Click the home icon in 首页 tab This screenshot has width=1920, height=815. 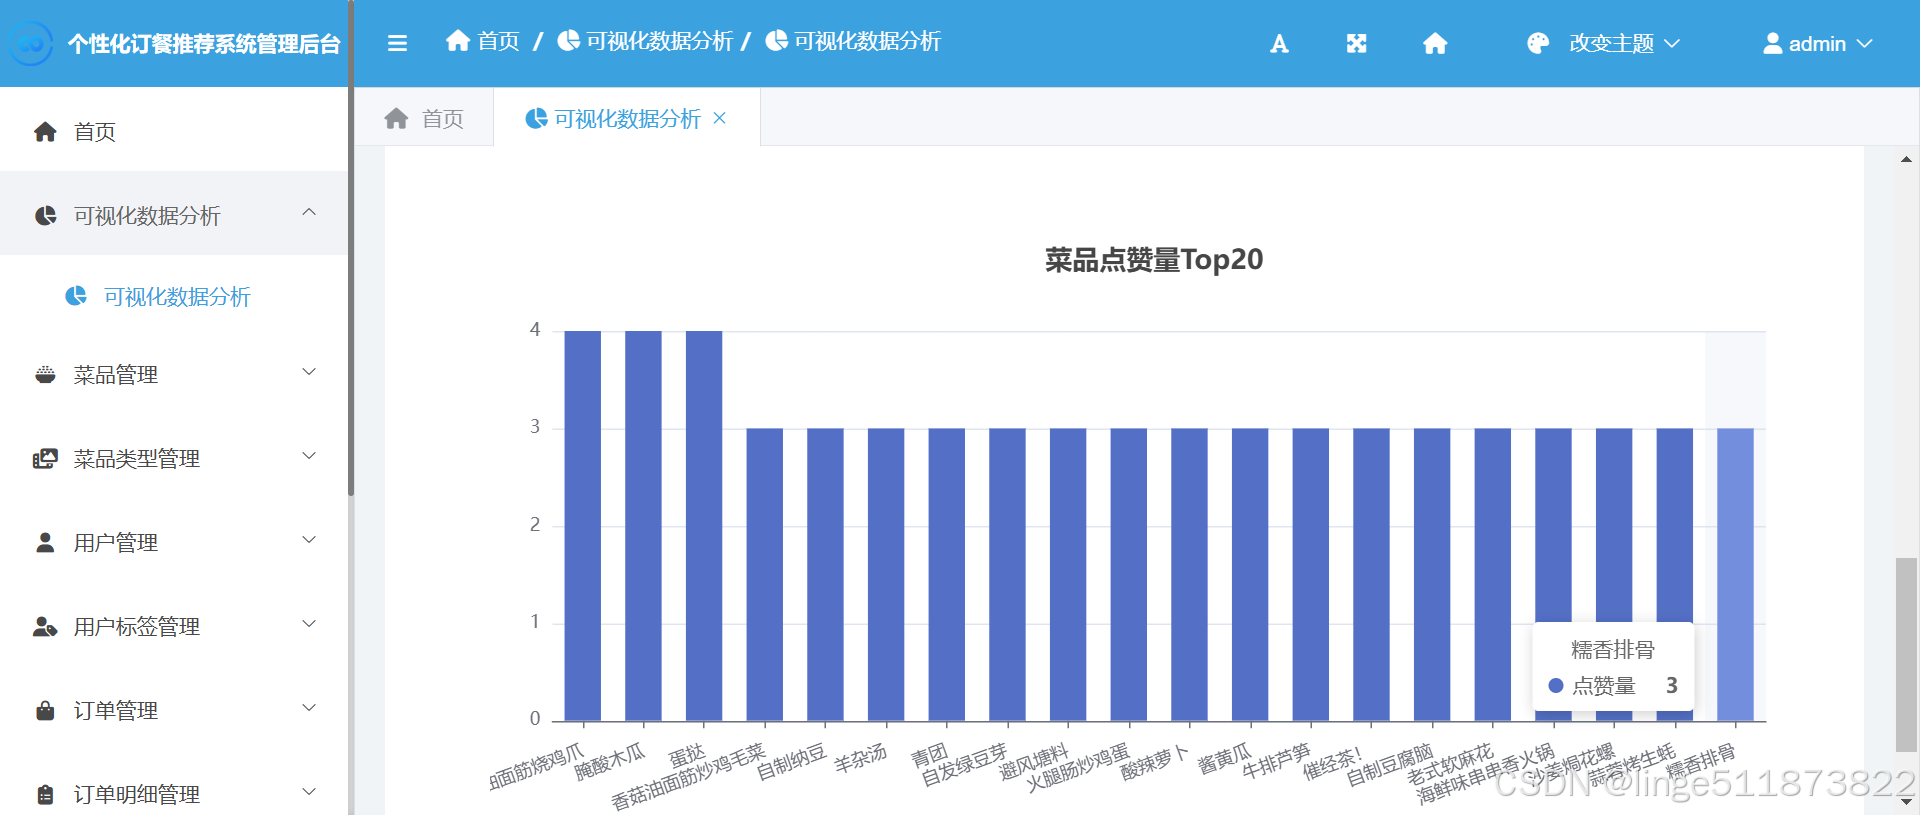[397, 119]
